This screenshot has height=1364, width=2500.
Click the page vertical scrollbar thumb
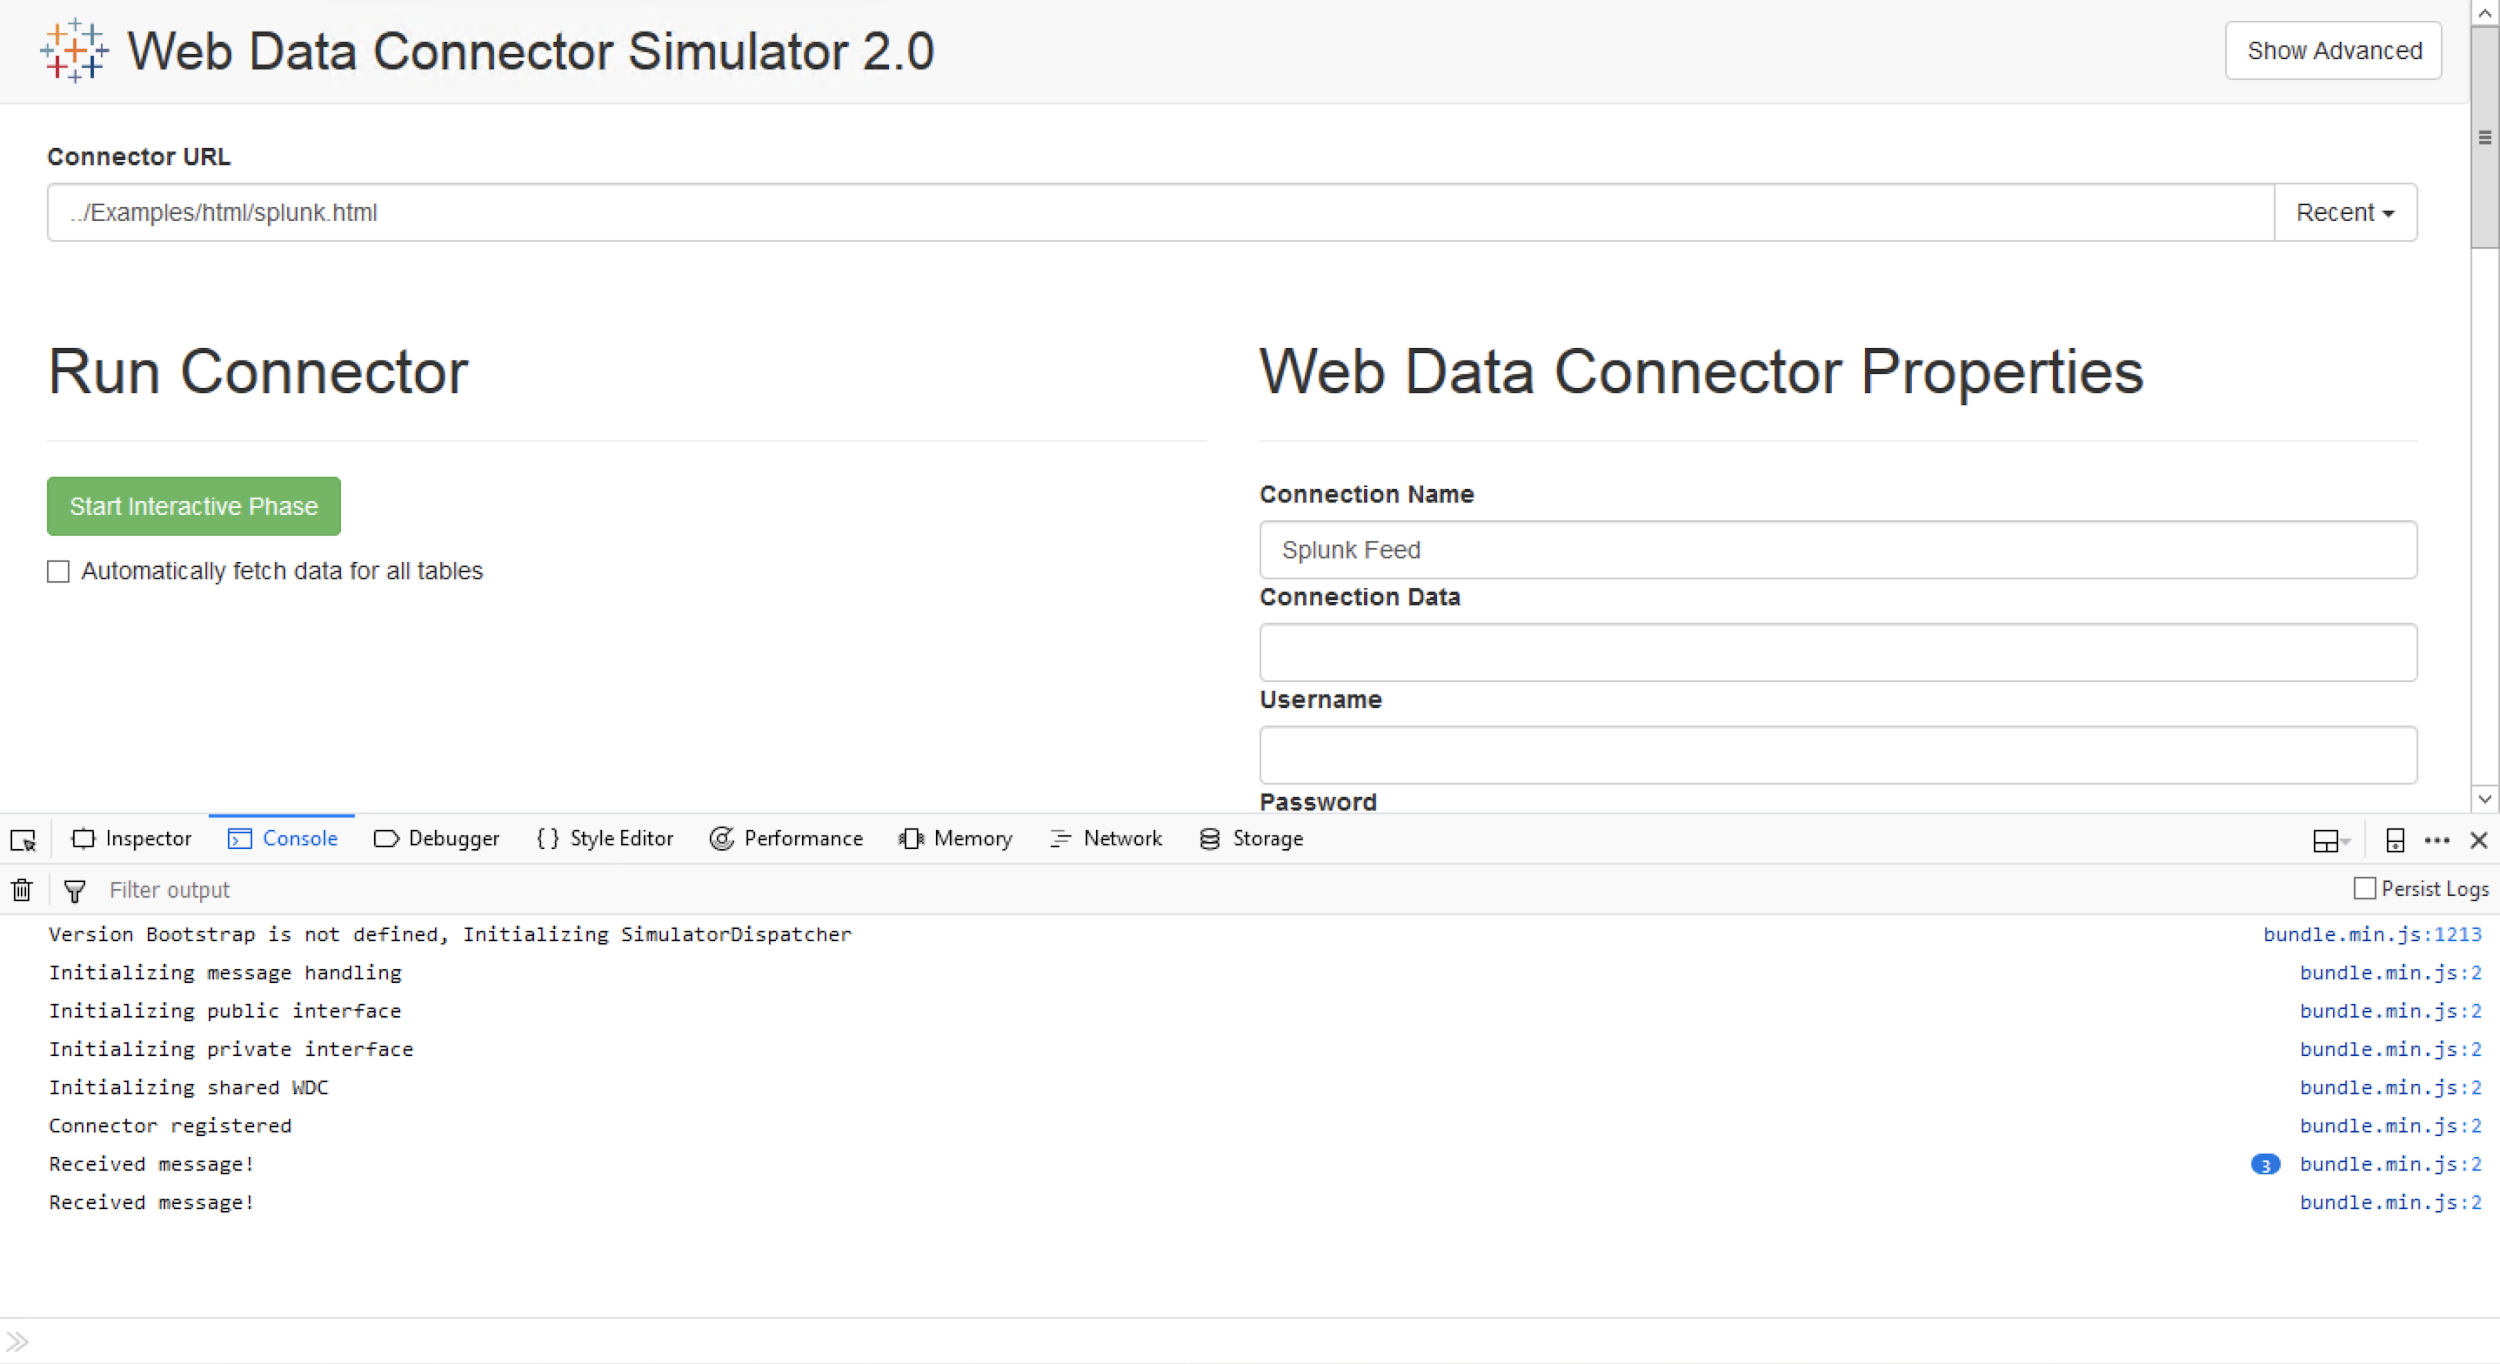click(2485, 137)
